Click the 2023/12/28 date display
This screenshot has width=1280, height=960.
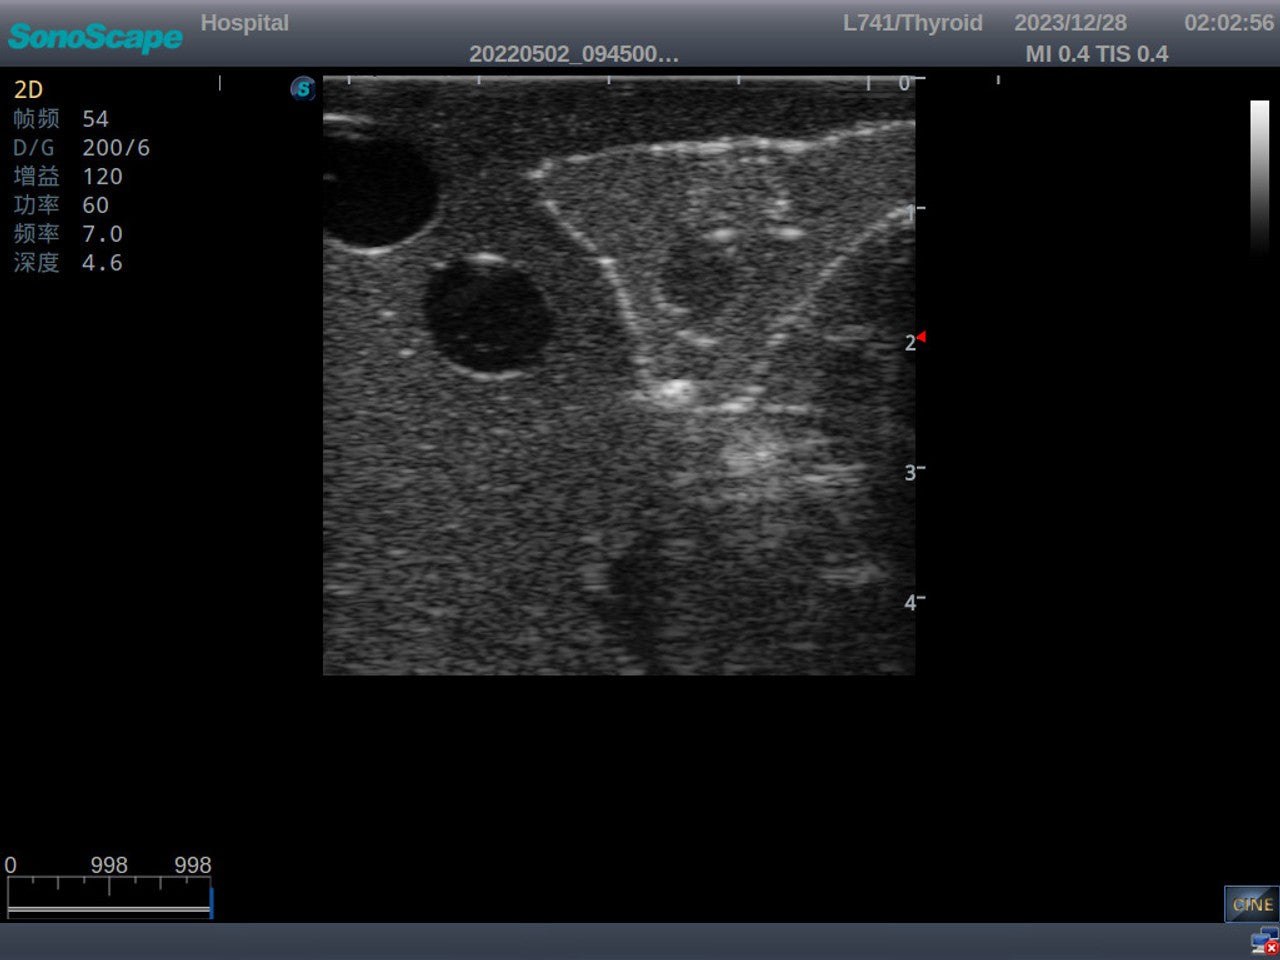tap(1071, 22)
